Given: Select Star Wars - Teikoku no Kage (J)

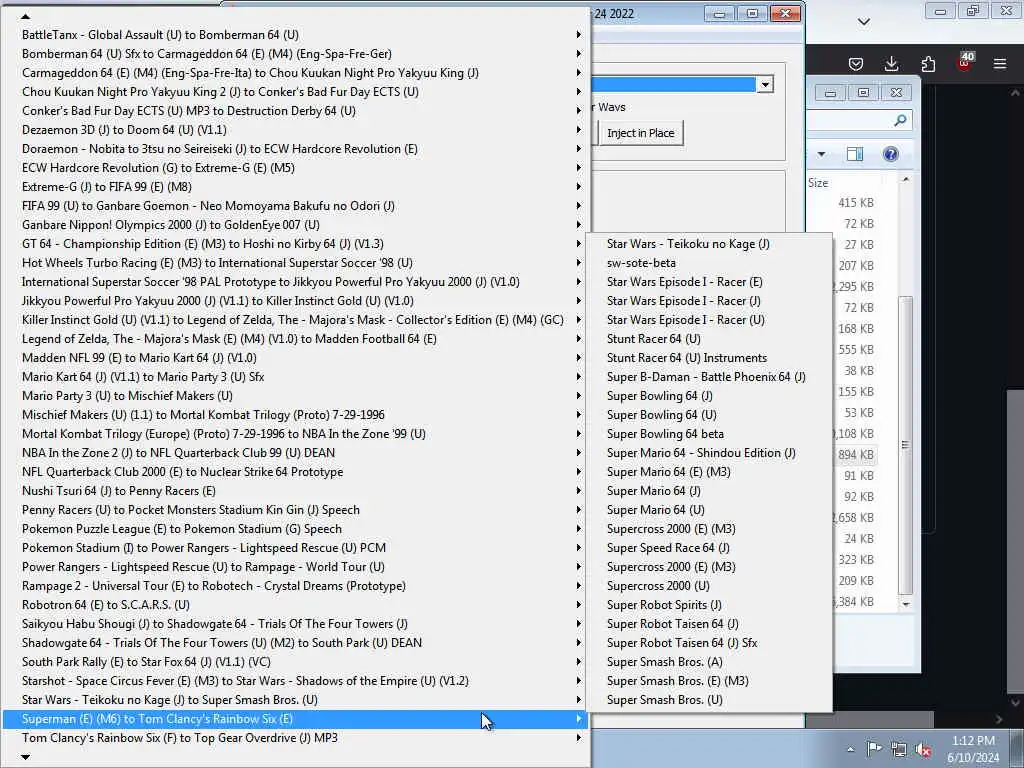Looking at the screenshot, I should click(x=709, y=244).
